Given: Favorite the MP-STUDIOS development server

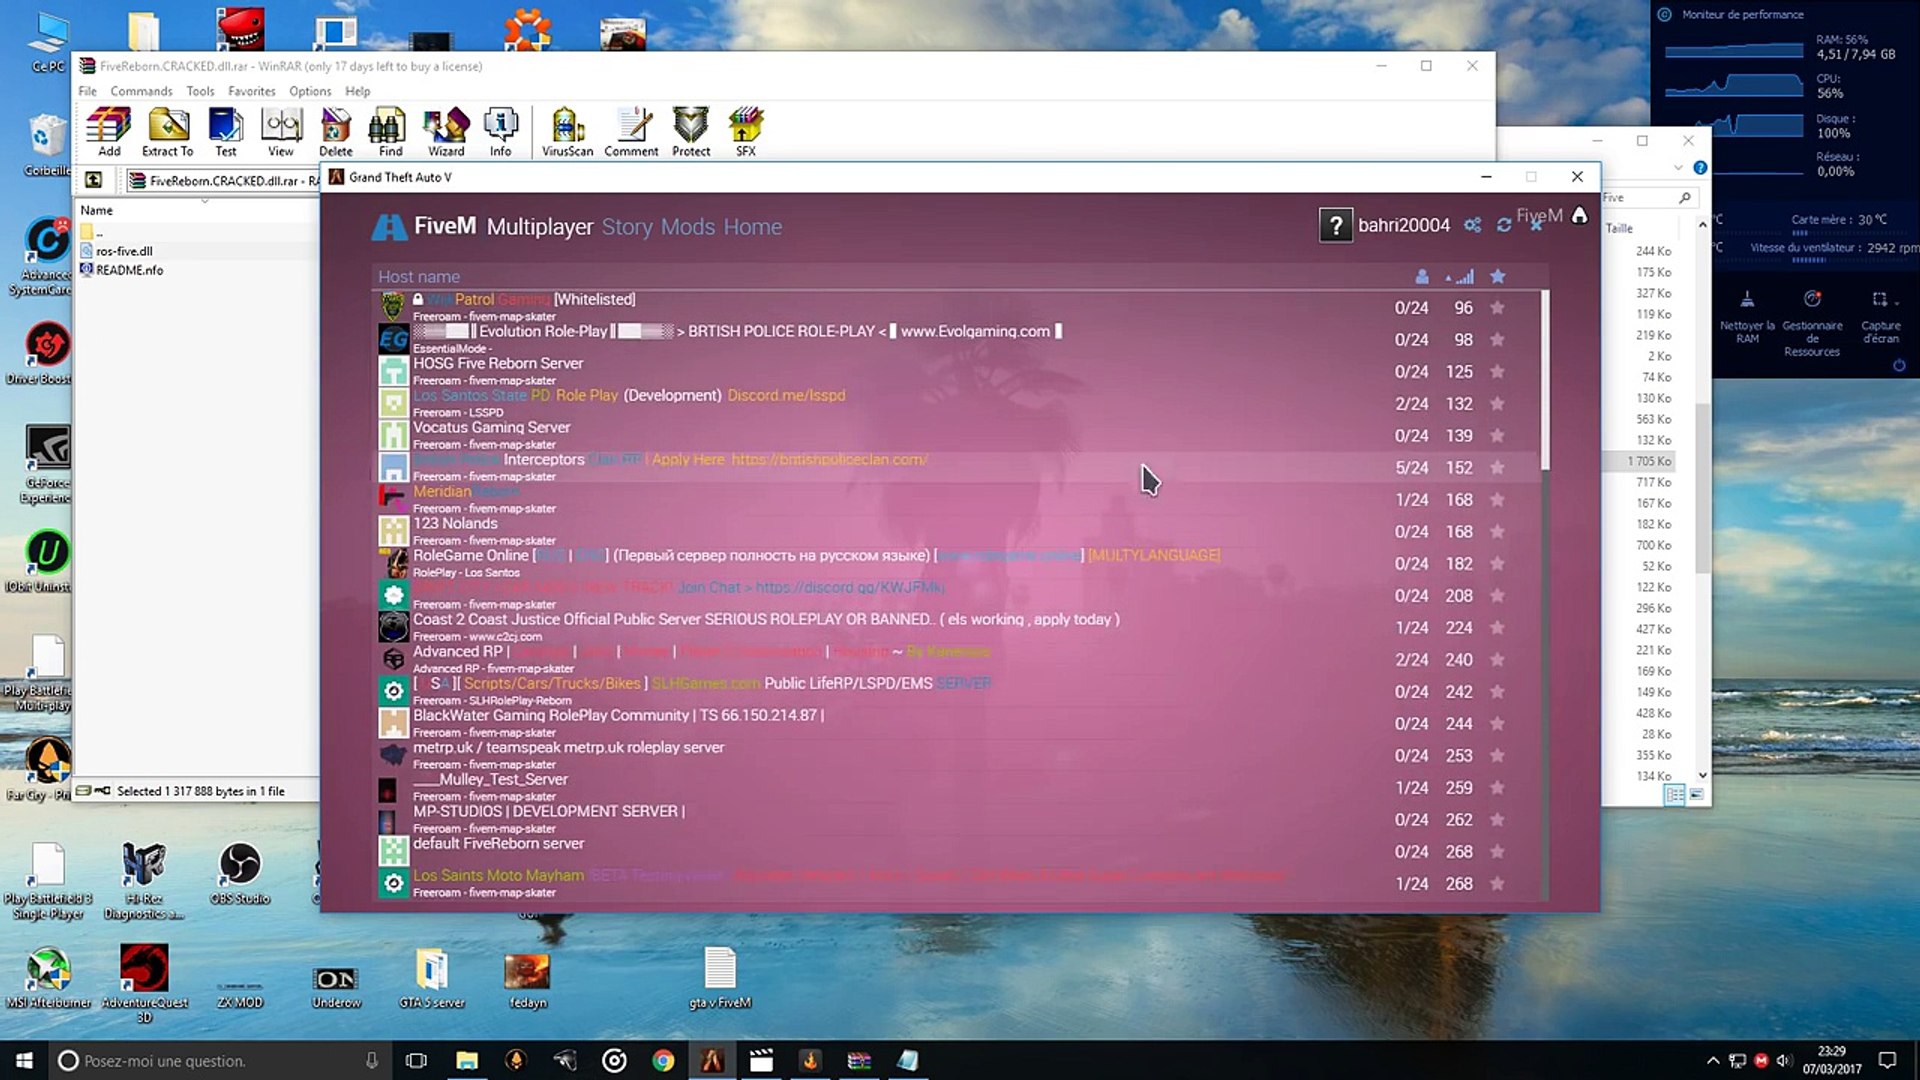Looking at the screenshot, I should (x=1497, y=819).
